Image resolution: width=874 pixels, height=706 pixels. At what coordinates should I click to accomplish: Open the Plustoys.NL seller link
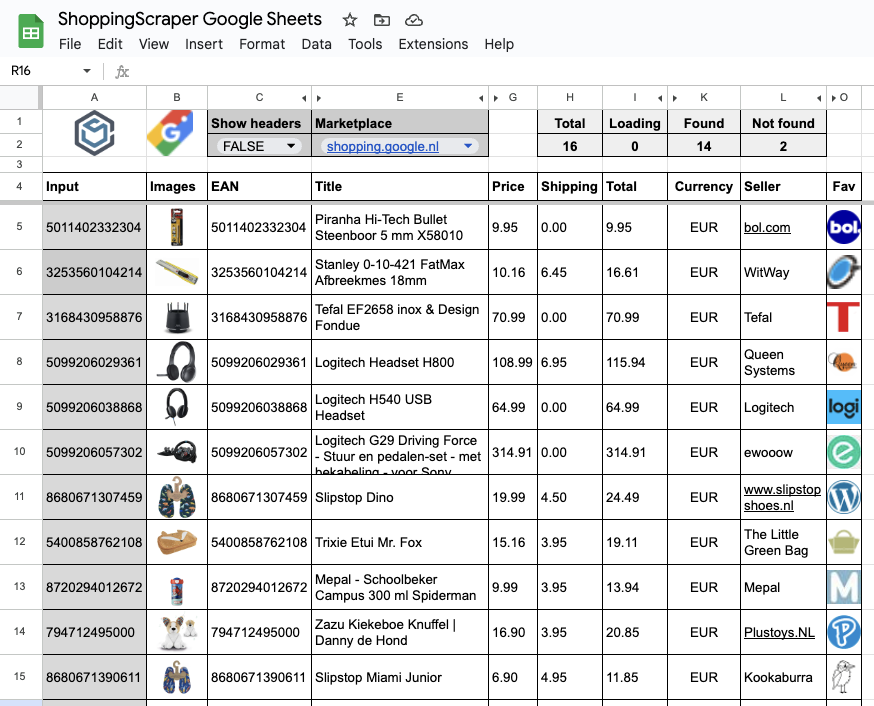click(x=779, y=632)
